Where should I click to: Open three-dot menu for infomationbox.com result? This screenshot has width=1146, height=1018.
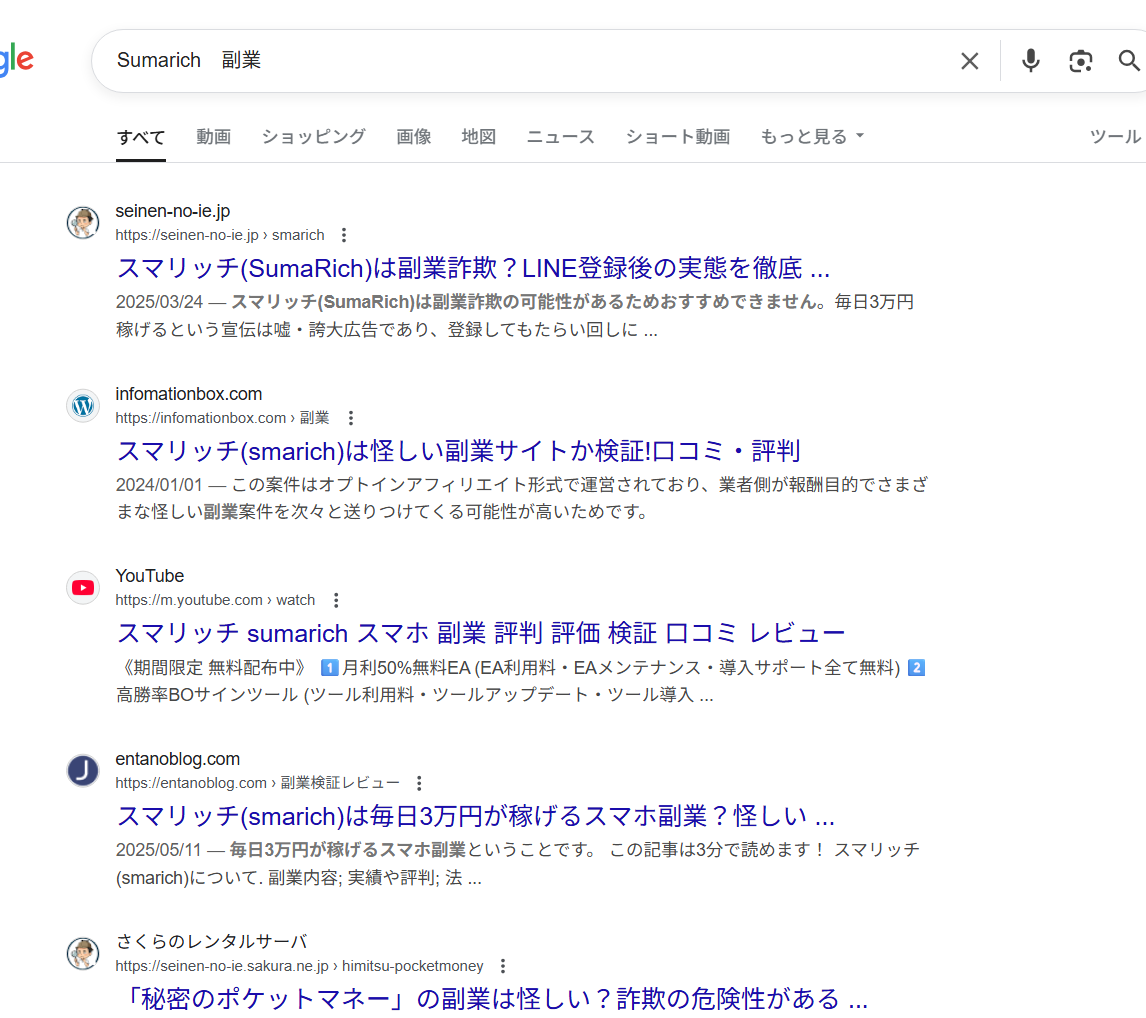(x=351, y=418)
